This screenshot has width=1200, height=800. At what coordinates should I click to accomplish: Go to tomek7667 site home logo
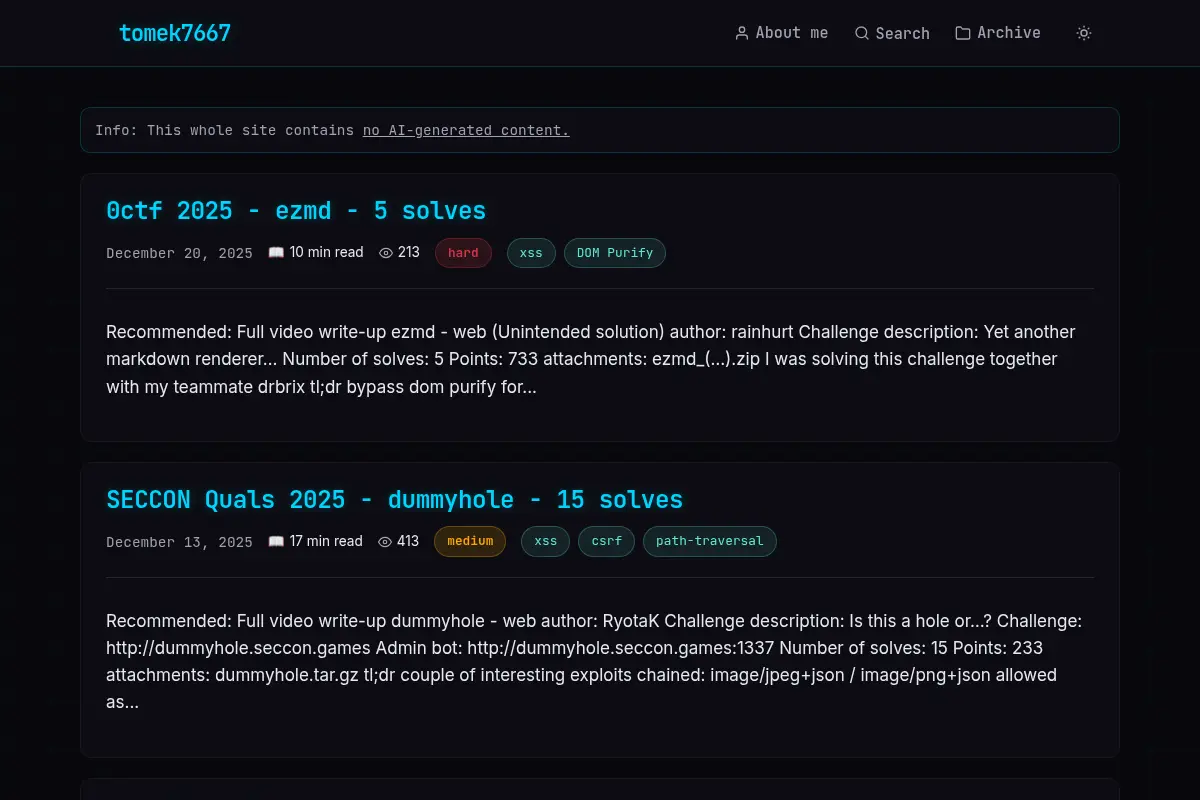175,33
